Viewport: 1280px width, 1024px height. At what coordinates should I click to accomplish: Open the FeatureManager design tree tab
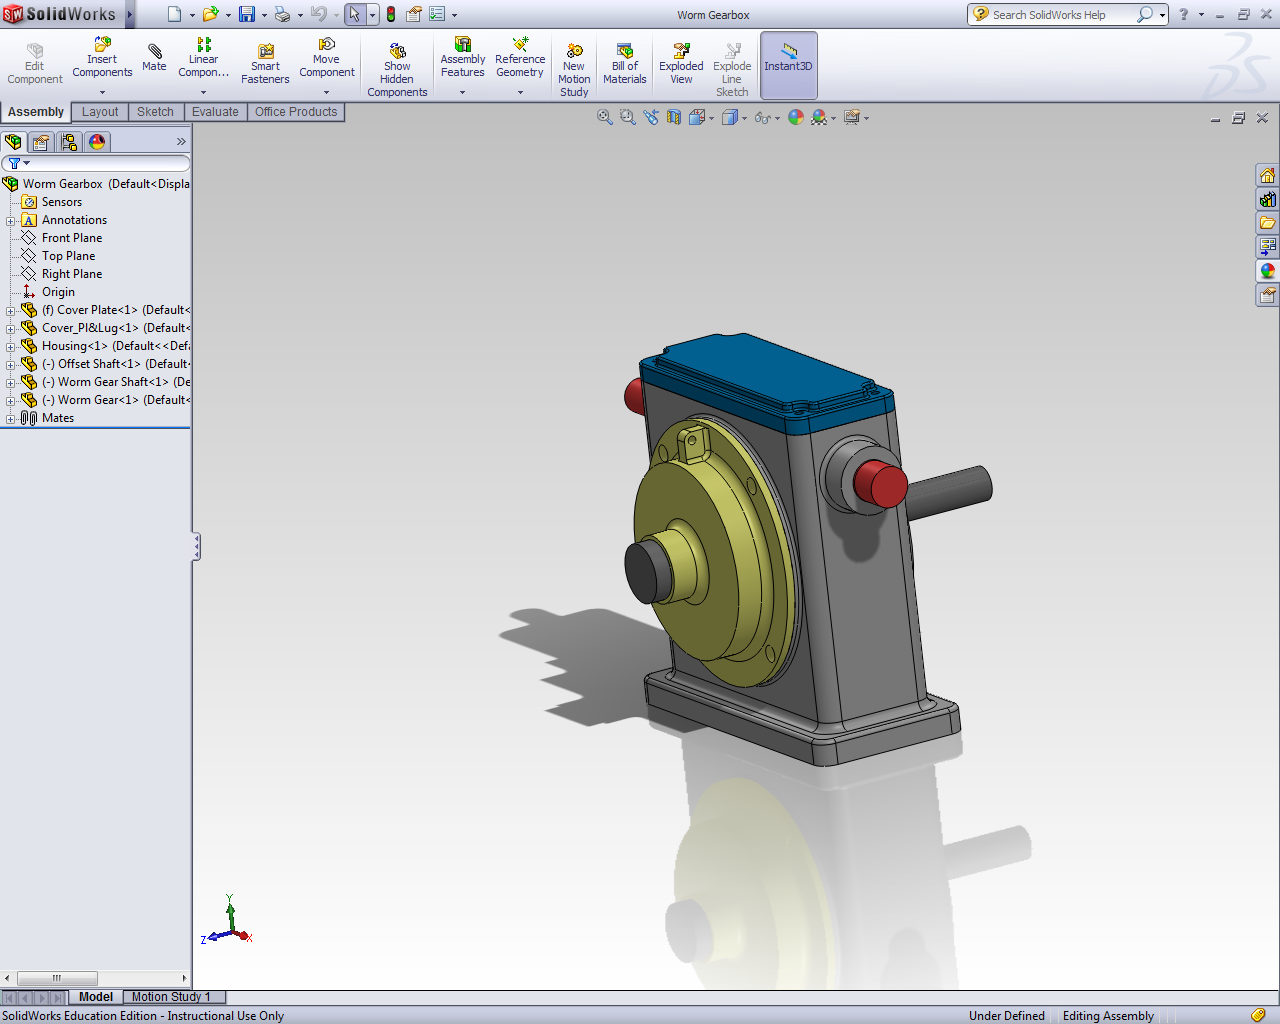pyautogui.click(x=13, y=142)
